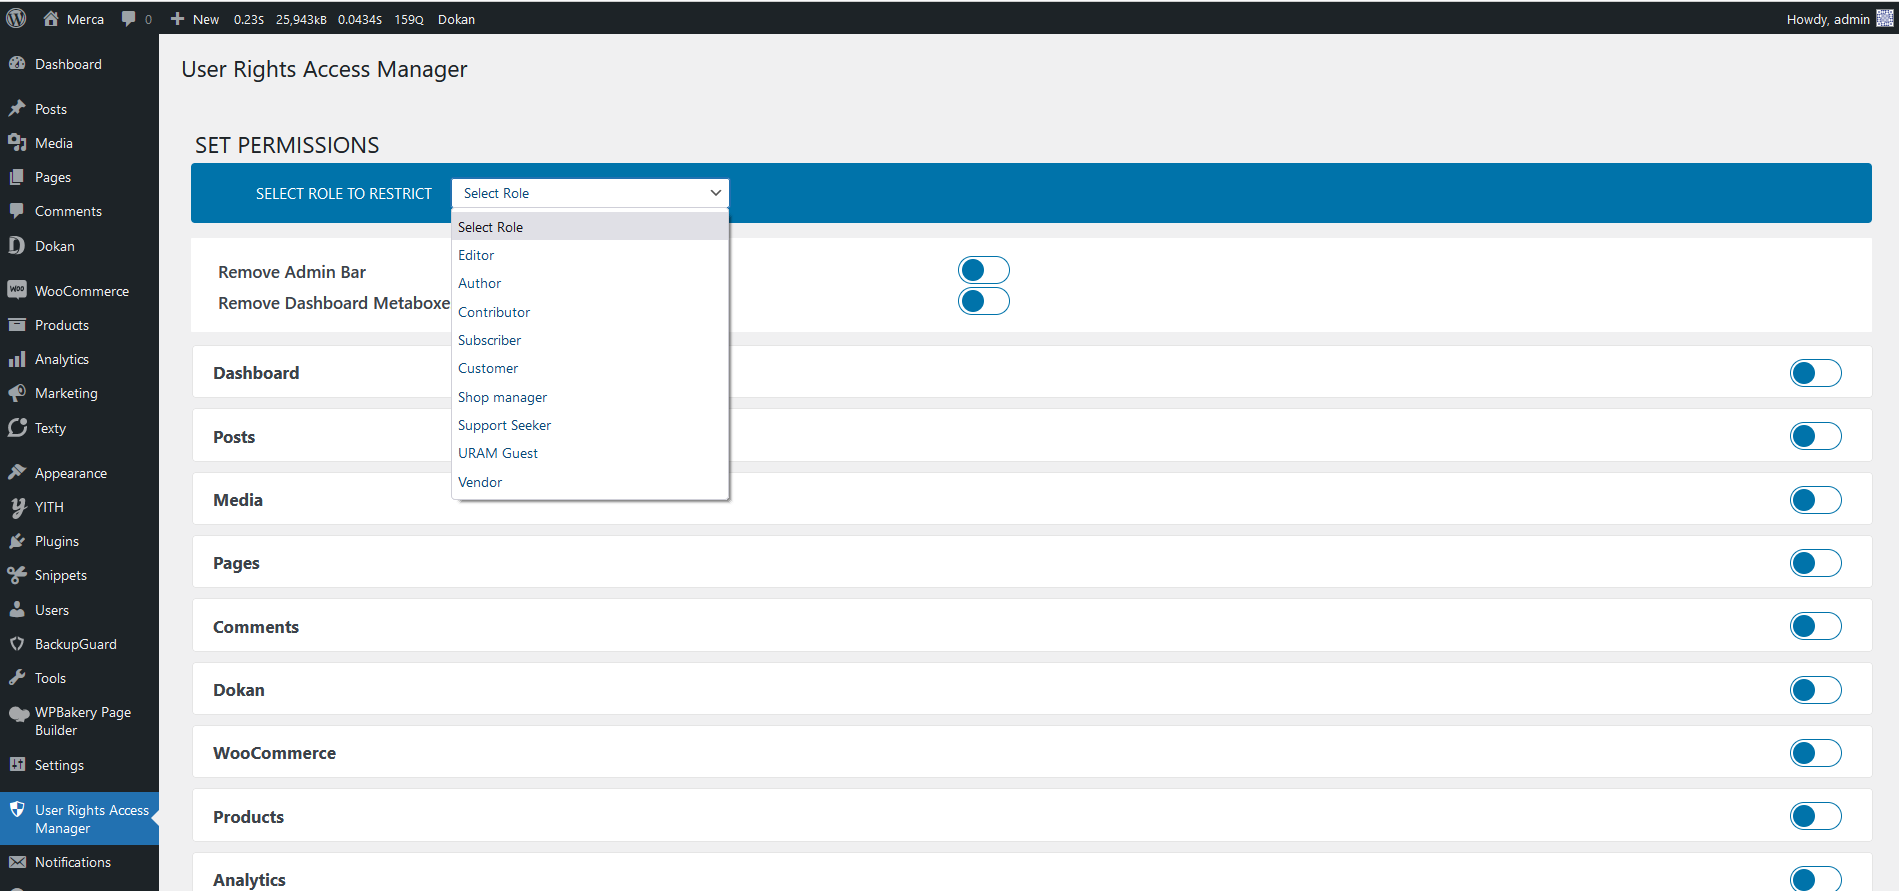Click the Tools wrench icon in sidebar
The image size is (1899, 891).
click(17, 677)
